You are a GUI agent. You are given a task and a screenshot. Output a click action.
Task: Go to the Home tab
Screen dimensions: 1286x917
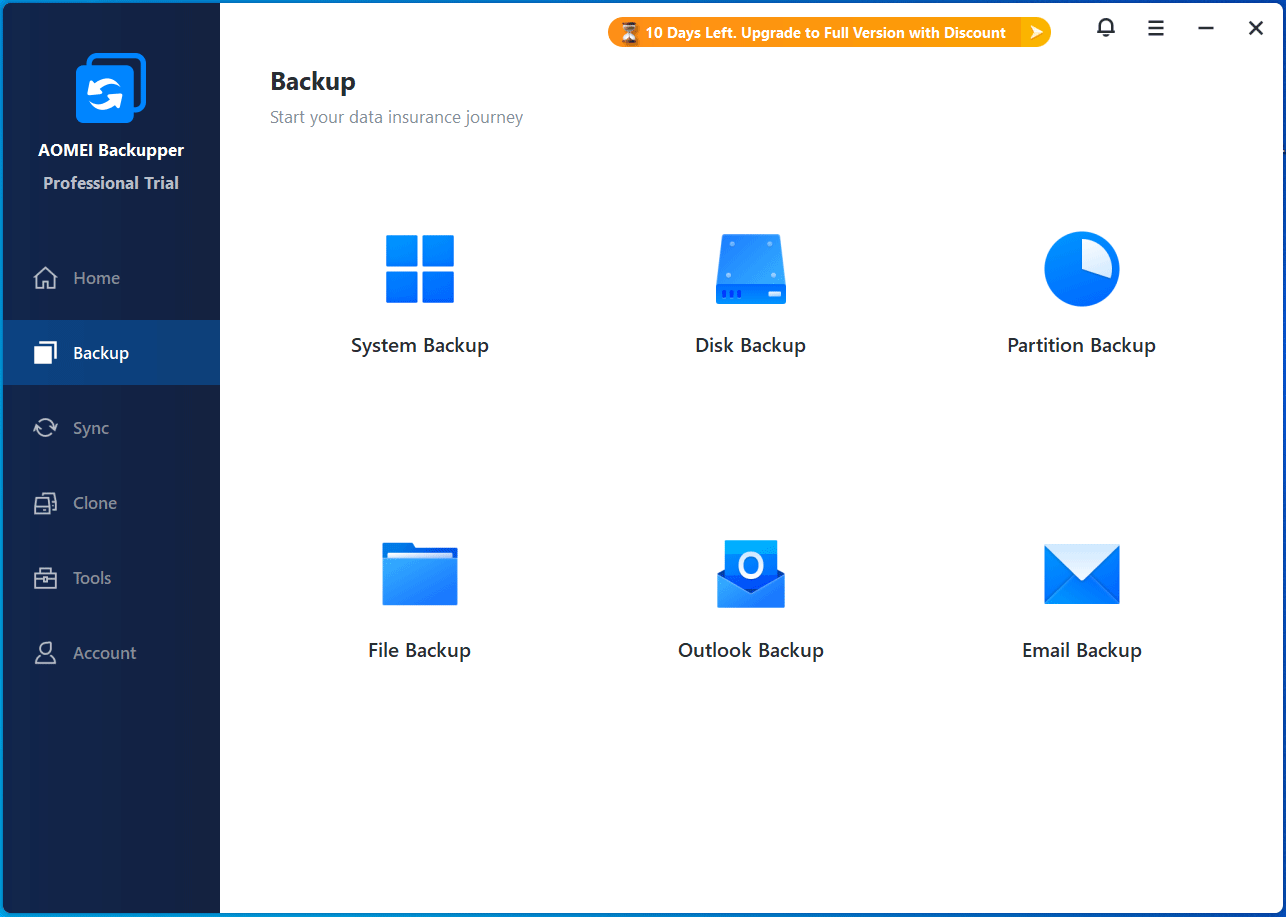[110, 278]
